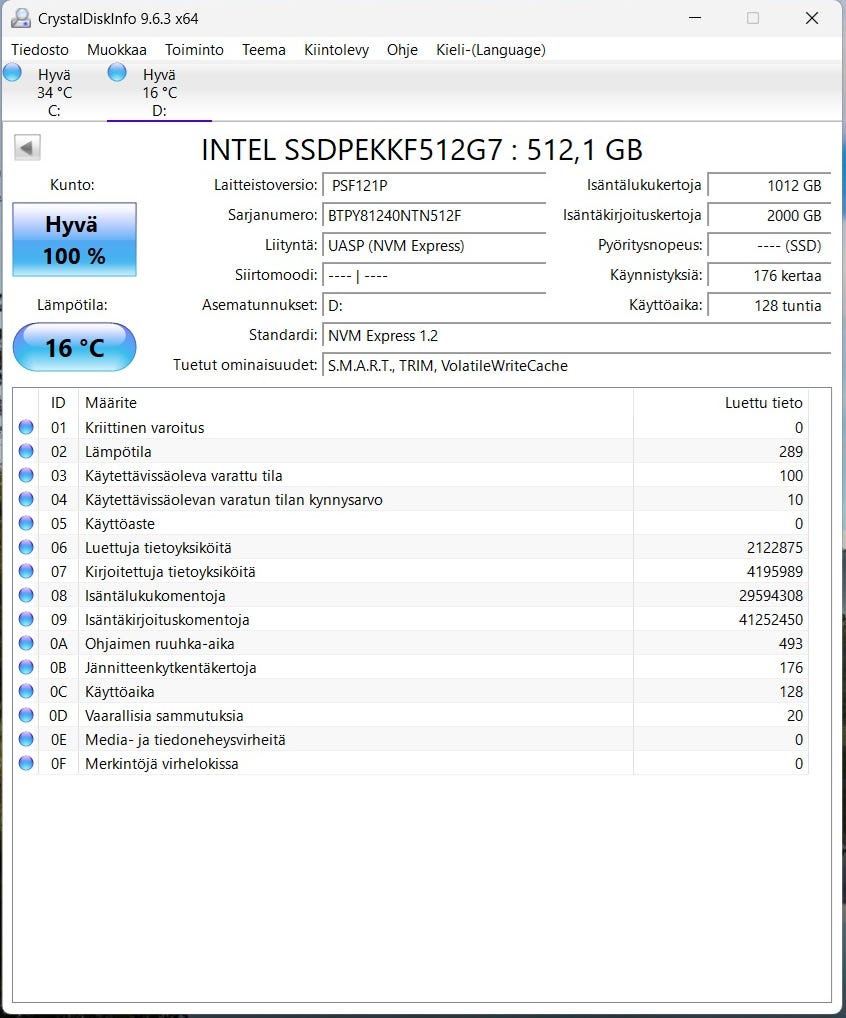Select the C: drive tab at 34 °C
This screenshot has height=1018, width=846.
[x=53, y=92]
